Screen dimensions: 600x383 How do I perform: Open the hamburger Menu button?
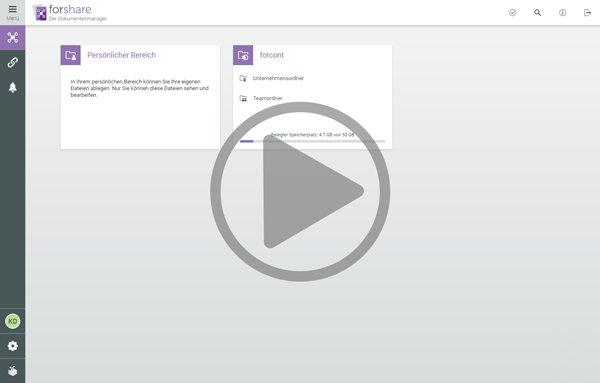(x=12, y=13)
